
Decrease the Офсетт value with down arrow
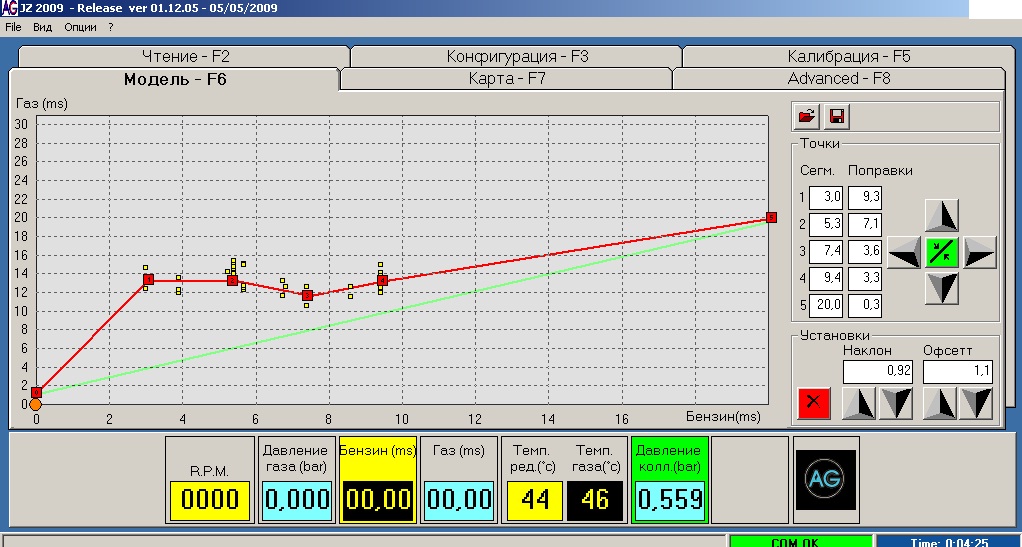pos(976,403)
